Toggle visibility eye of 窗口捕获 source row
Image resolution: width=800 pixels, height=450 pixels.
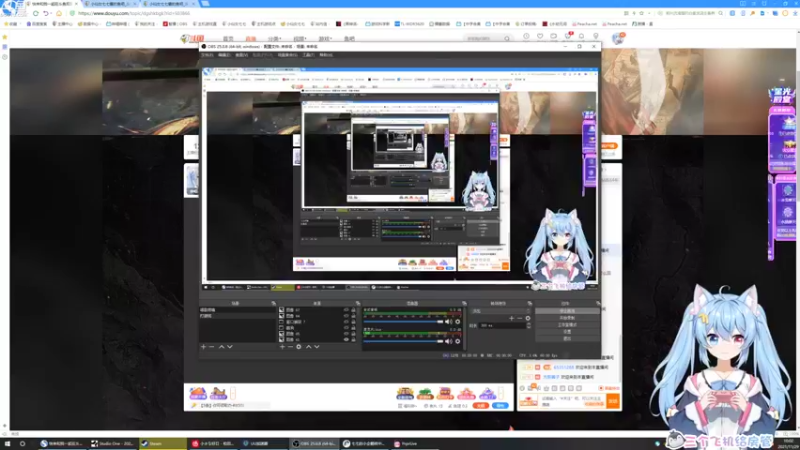(x=346, y=322)
